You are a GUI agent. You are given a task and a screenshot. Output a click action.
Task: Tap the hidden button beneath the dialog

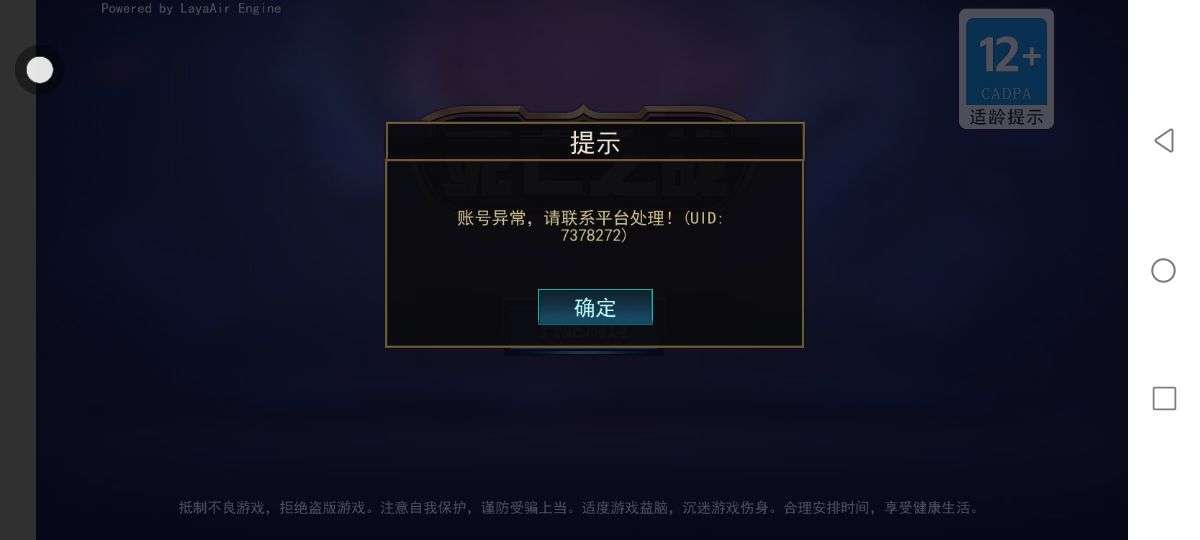[x=584, y=337]
